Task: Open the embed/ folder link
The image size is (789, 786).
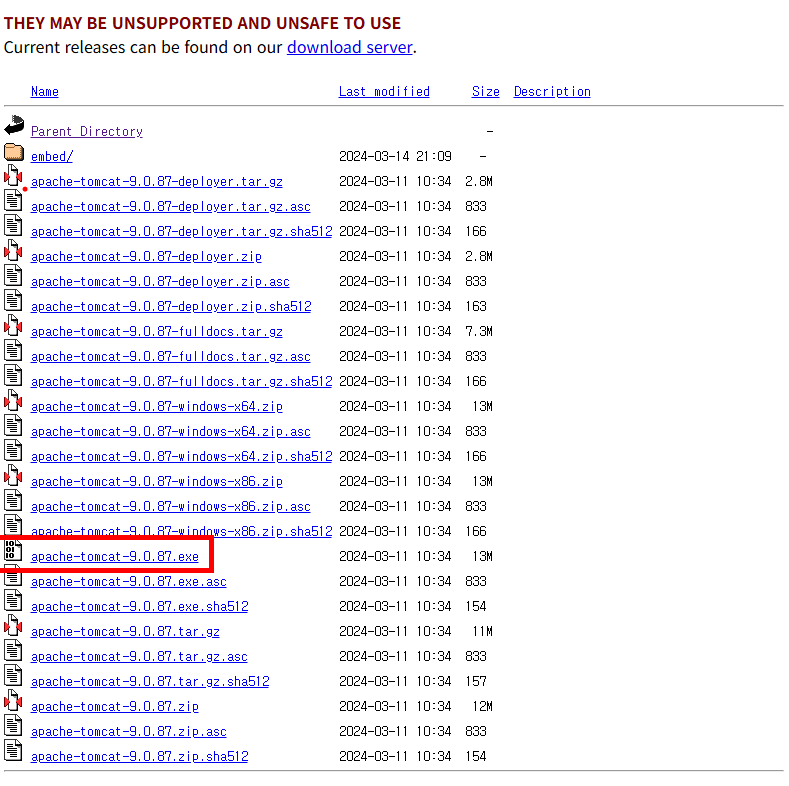Action: click(52, 156)
